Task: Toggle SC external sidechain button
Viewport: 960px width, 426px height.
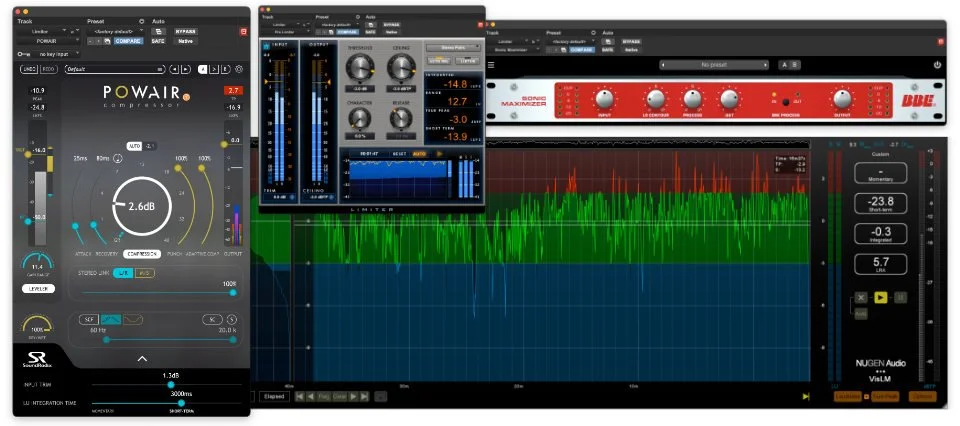Action: [214, 319]
